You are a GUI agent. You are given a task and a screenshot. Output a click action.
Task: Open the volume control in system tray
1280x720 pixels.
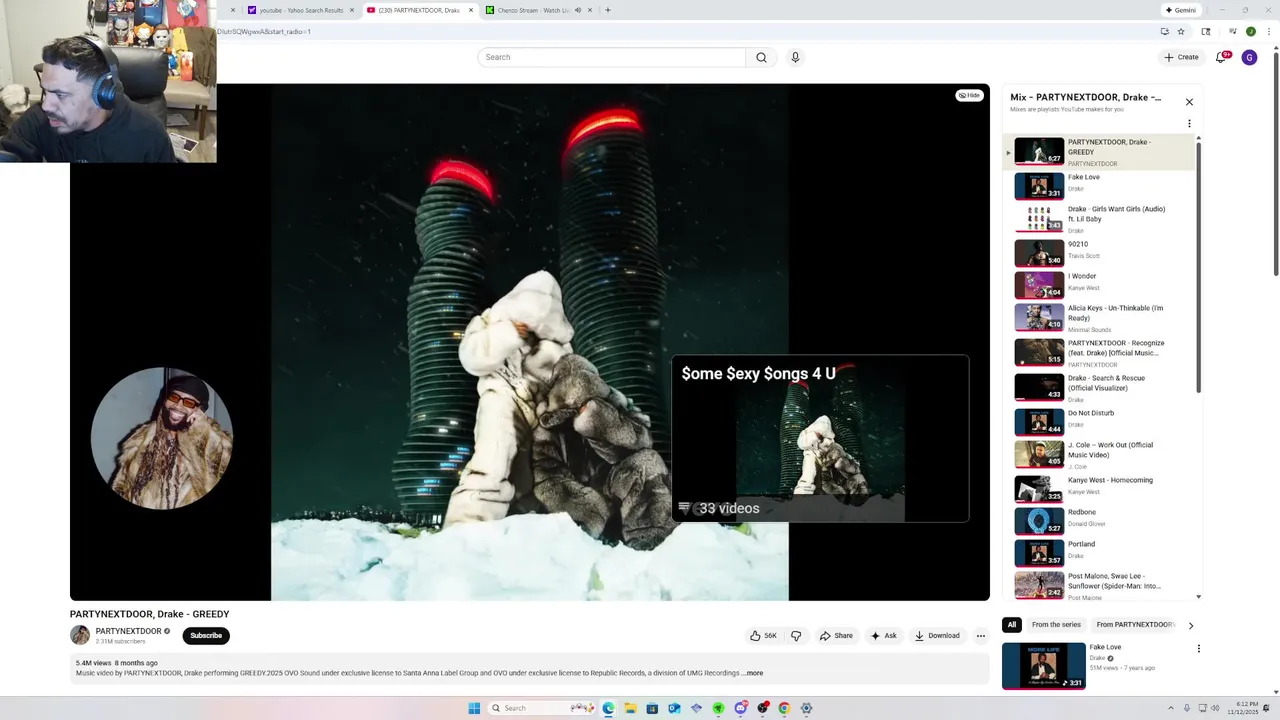coord(1215,708)
